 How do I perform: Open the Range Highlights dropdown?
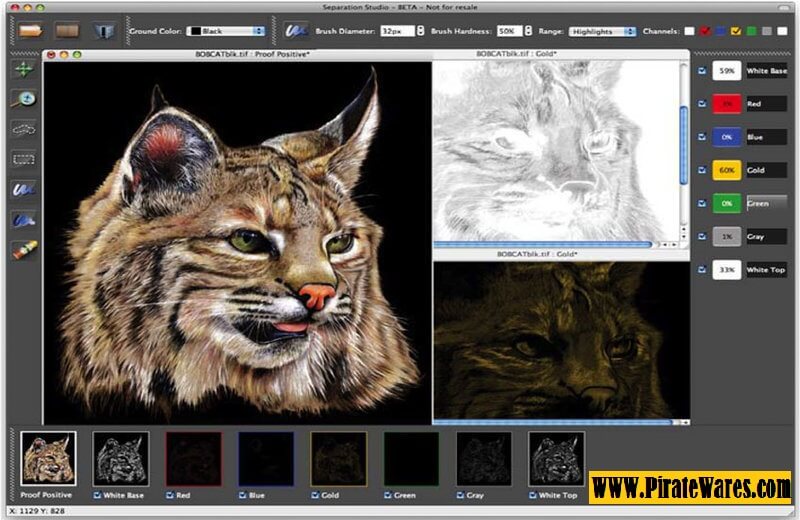click(602, 32)
